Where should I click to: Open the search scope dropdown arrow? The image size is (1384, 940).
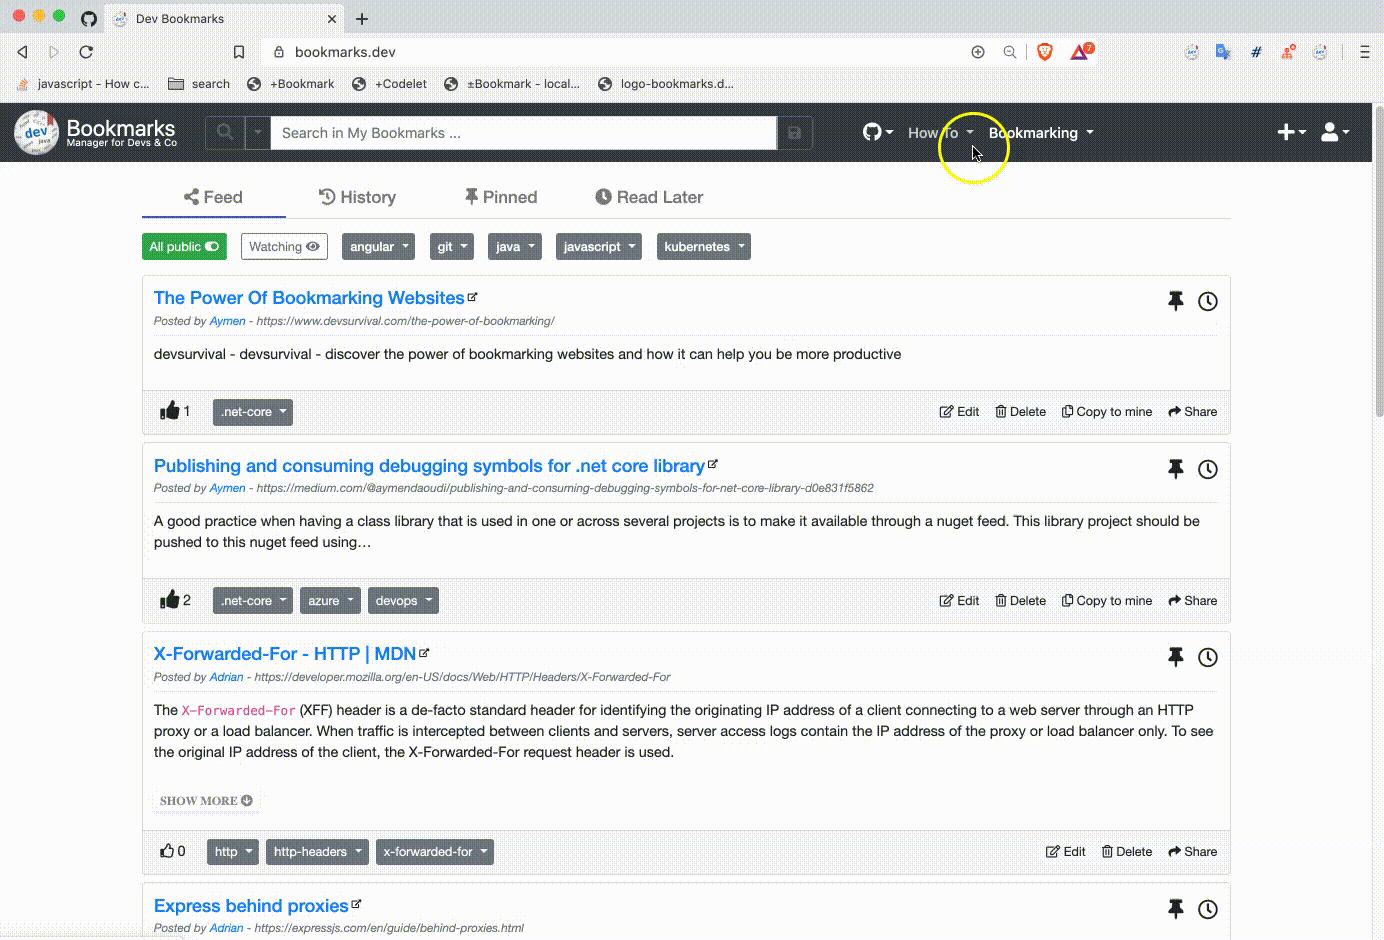(258, 131)
